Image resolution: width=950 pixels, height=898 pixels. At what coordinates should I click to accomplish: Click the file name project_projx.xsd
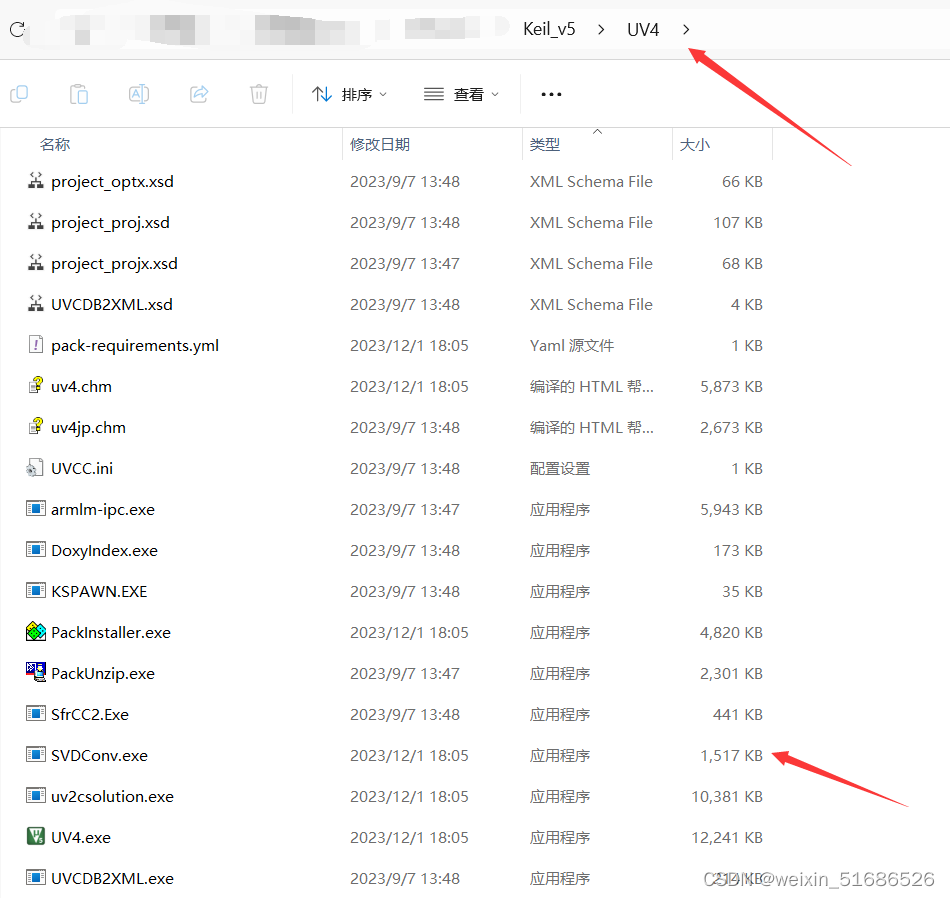(x=115, y=264)
